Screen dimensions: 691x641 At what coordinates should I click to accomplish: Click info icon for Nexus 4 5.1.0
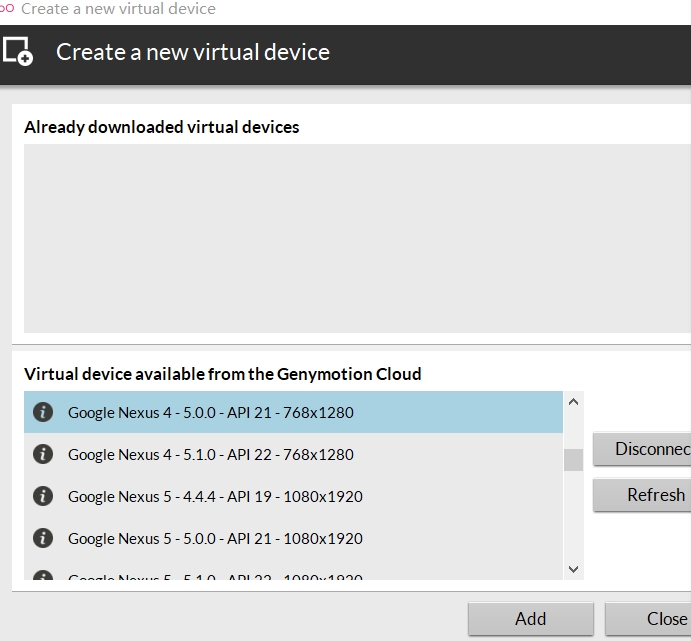43,454
